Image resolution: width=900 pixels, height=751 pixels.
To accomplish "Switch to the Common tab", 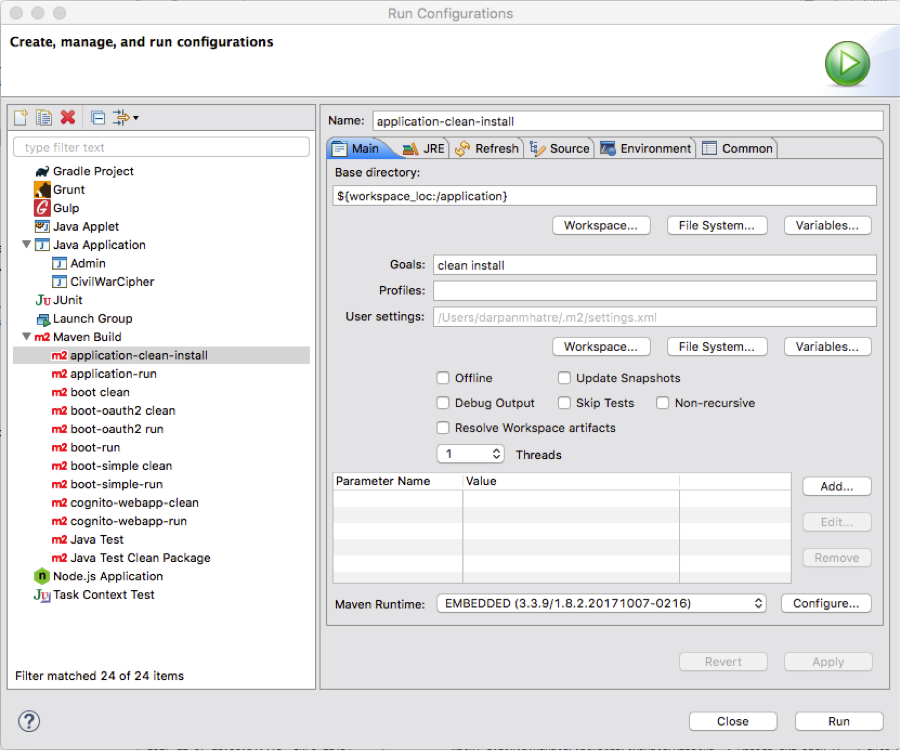I will tap(738, 149).
